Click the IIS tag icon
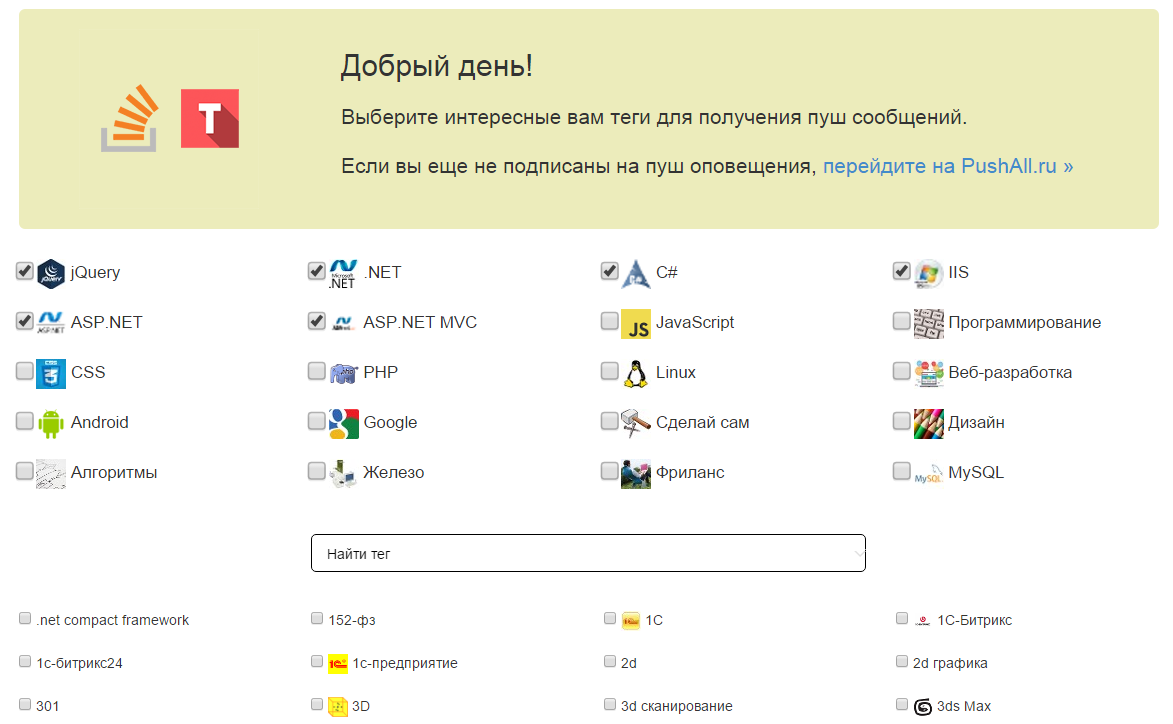Image resolution: width=1173 pixels, height=724 pixels. [x=928, y=273]
